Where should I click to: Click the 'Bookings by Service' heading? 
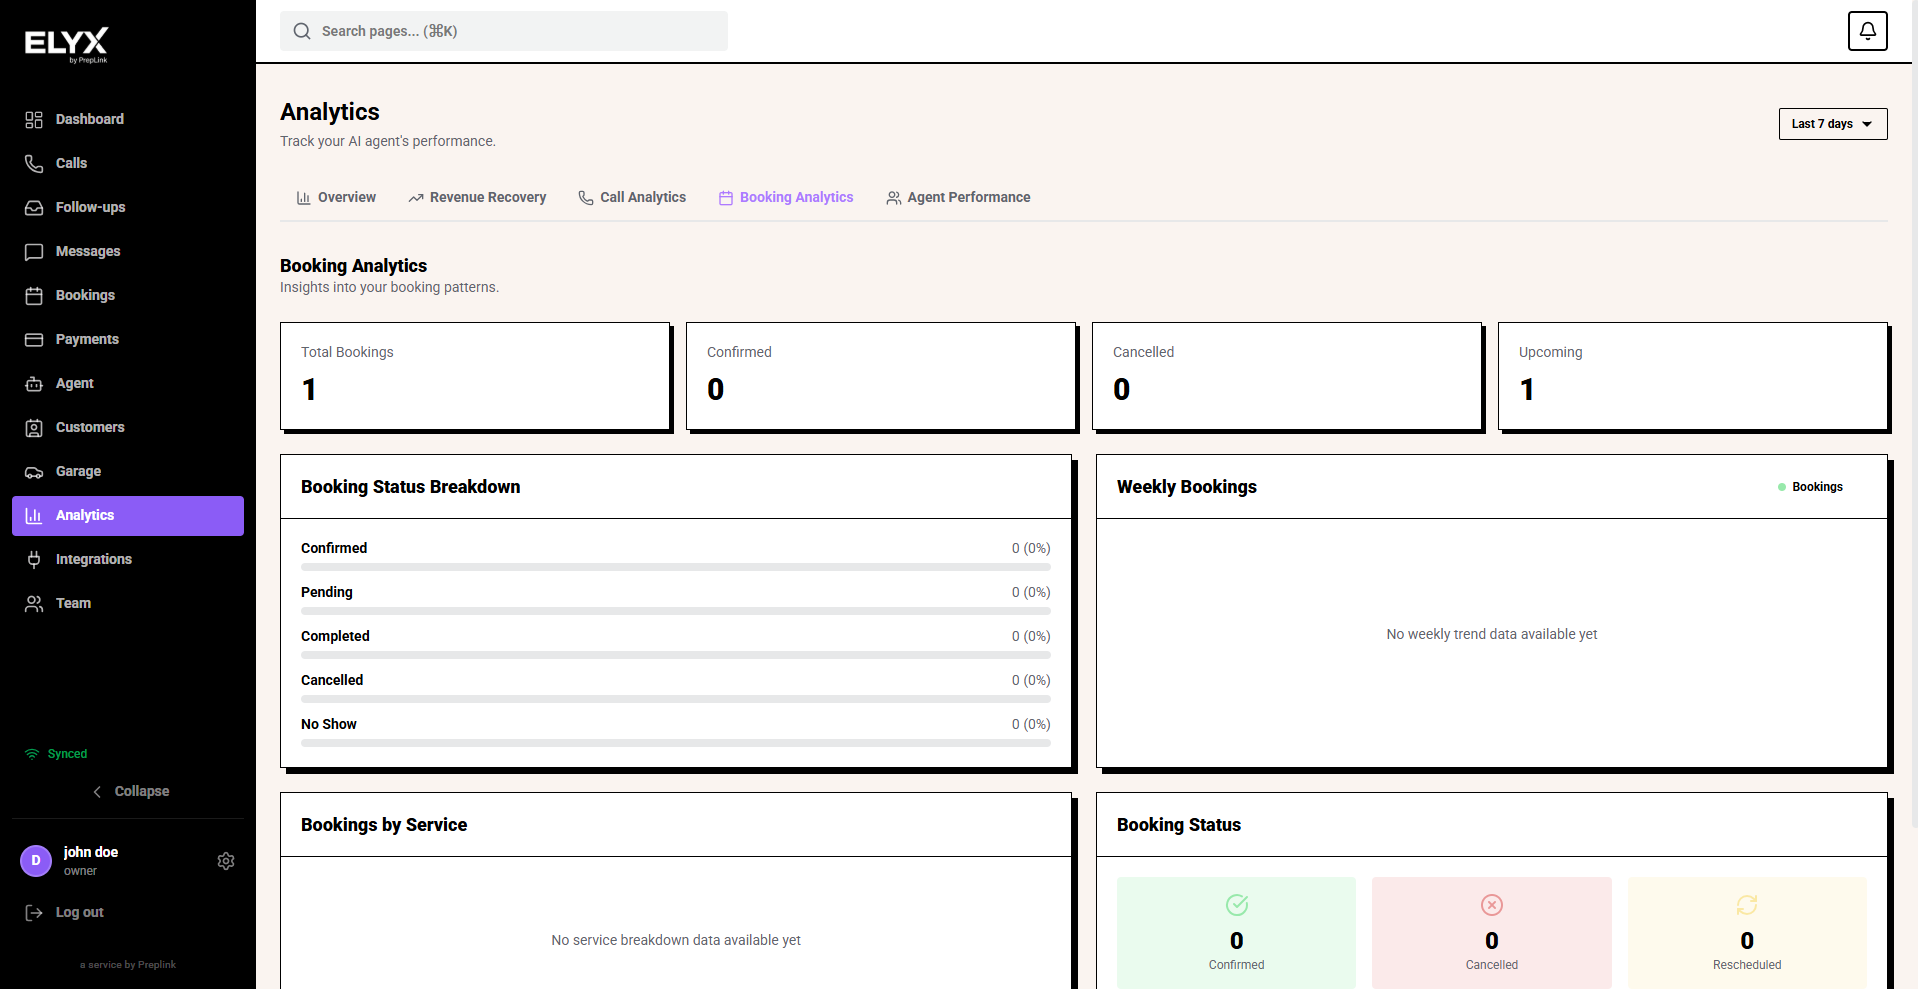tap(384, 825)
